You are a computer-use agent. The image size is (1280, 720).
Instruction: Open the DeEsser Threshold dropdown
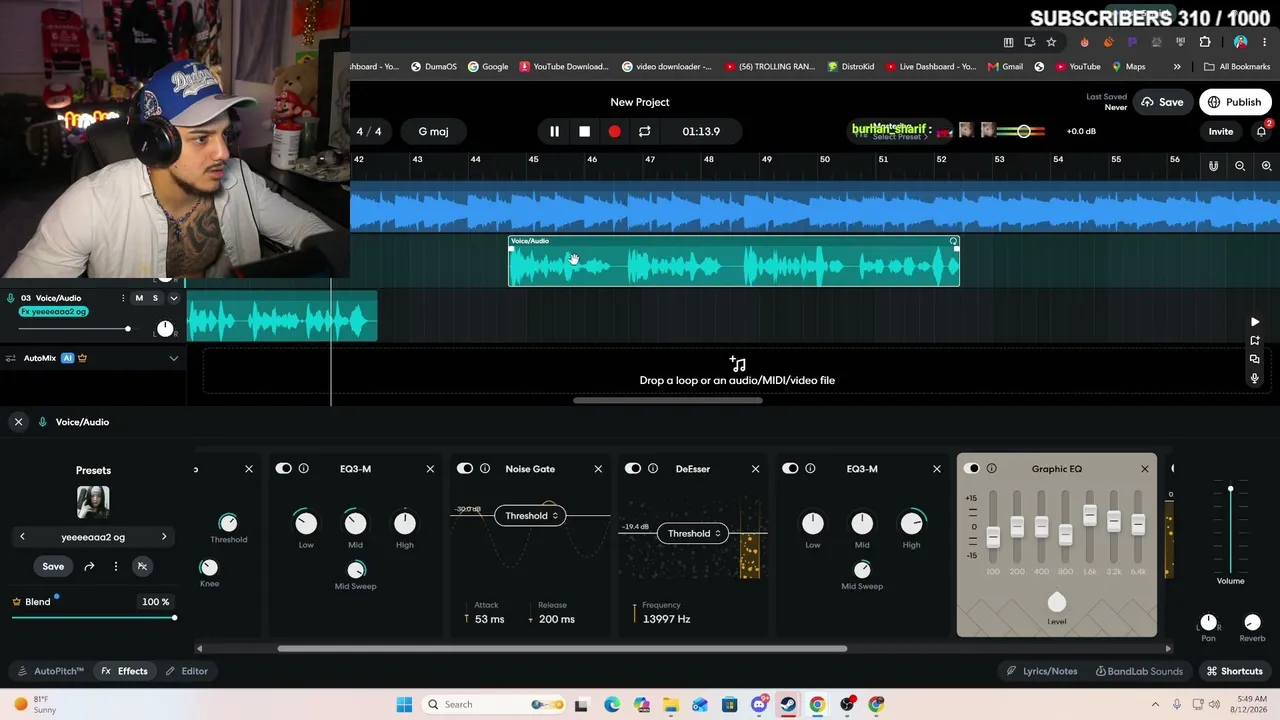point(695,533)
